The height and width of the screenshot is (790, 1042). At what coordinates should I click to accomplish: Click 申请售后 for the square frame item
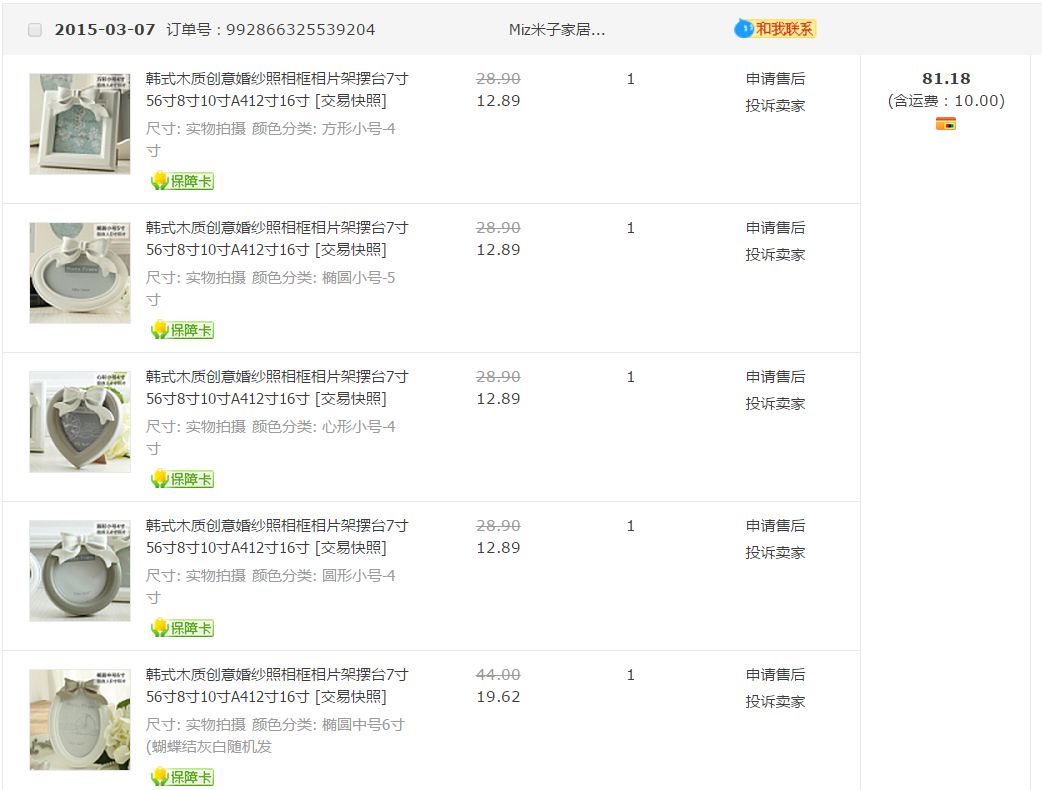(x=775, y=79)
